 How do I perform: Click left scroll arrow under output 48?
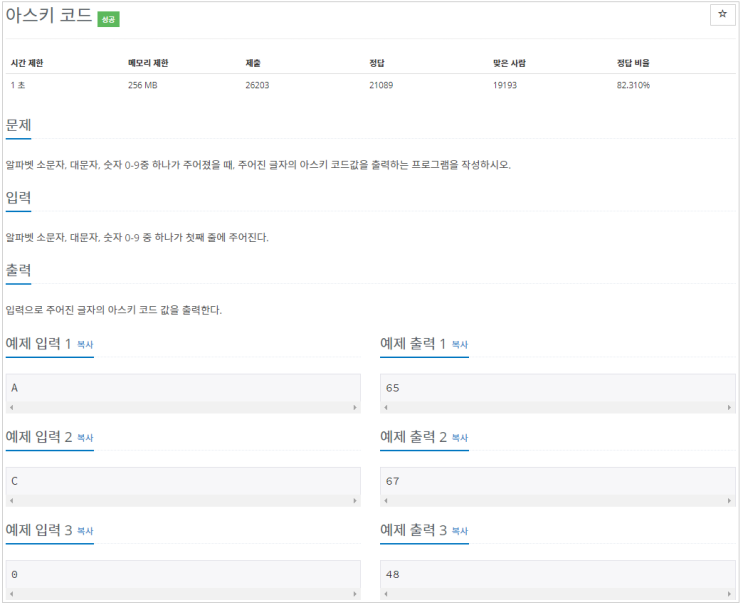pos(386,594)
